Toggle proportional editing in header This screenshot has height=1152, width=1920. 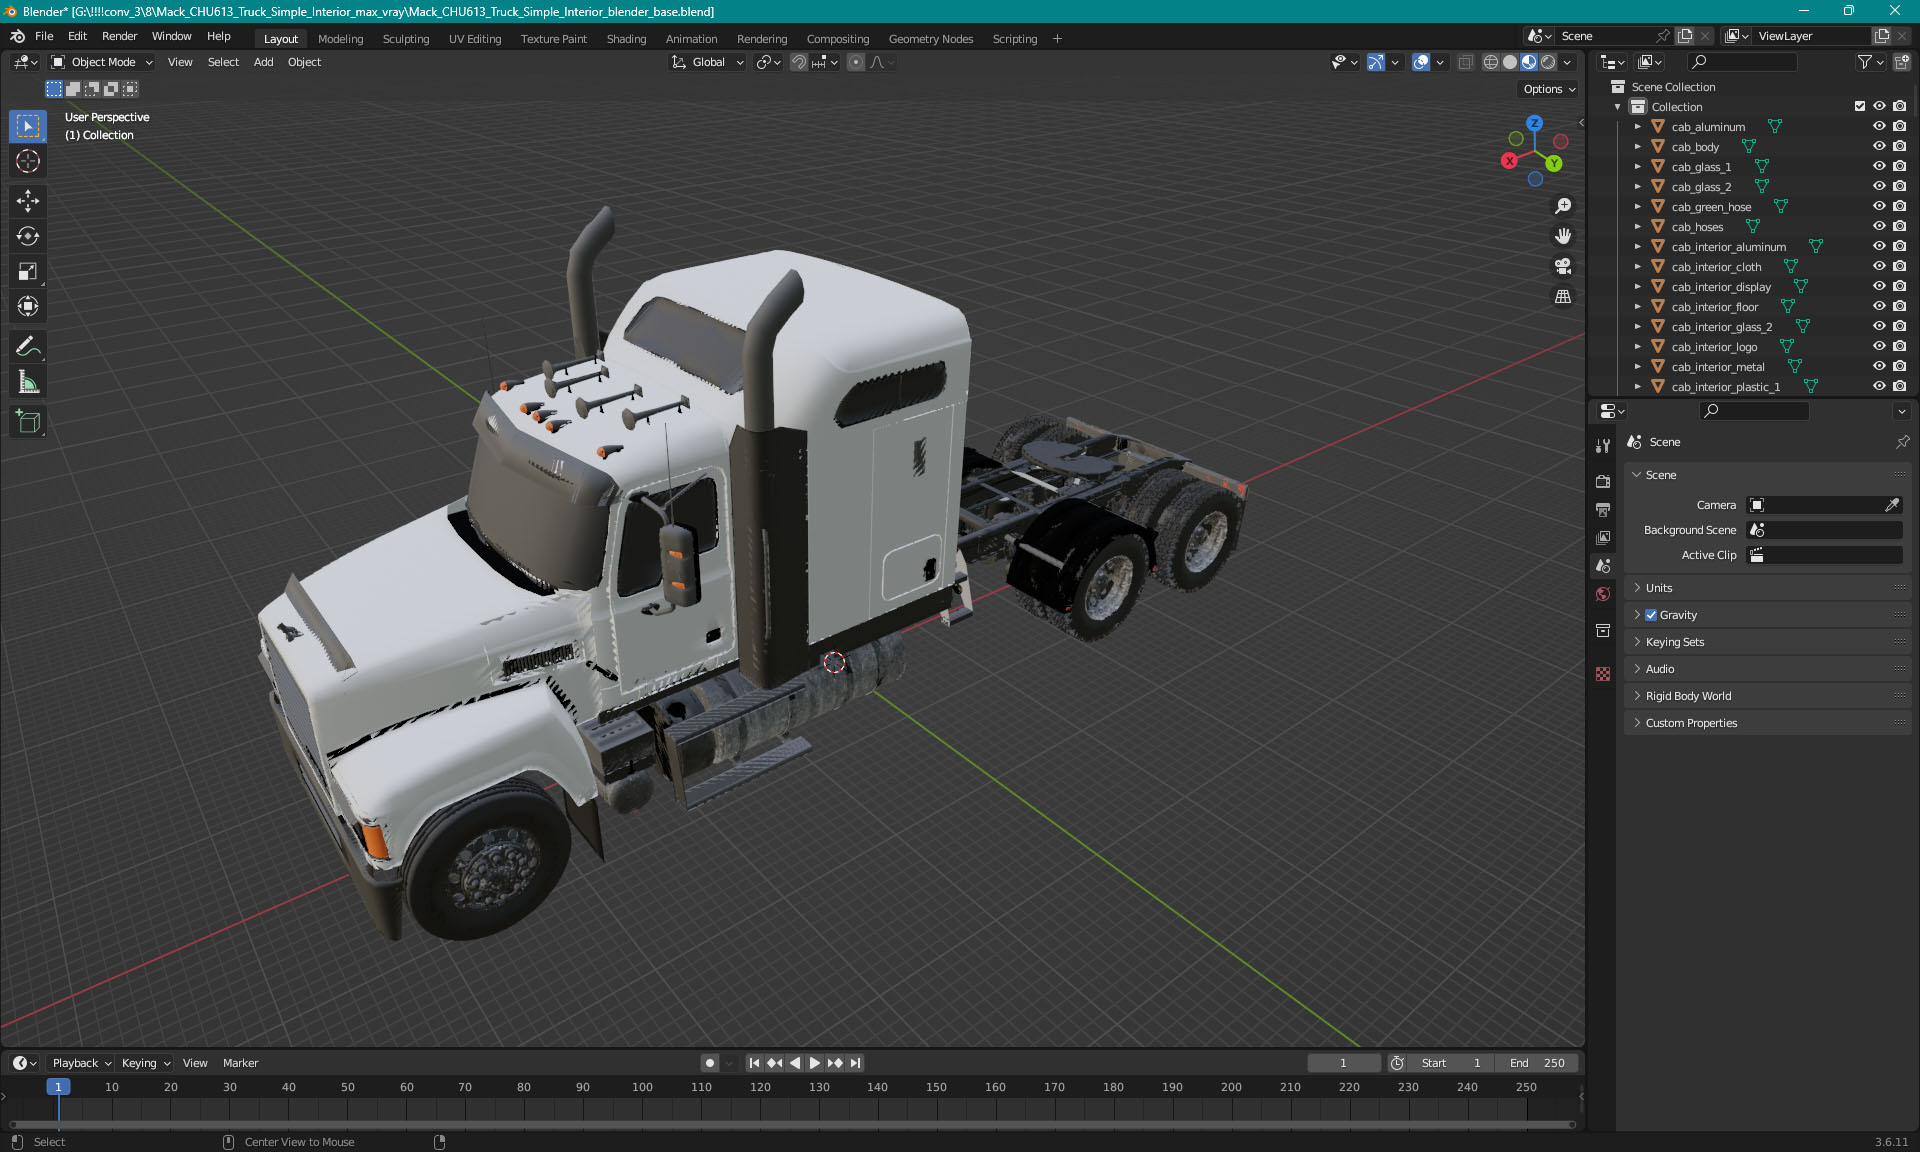click(856, 62)
